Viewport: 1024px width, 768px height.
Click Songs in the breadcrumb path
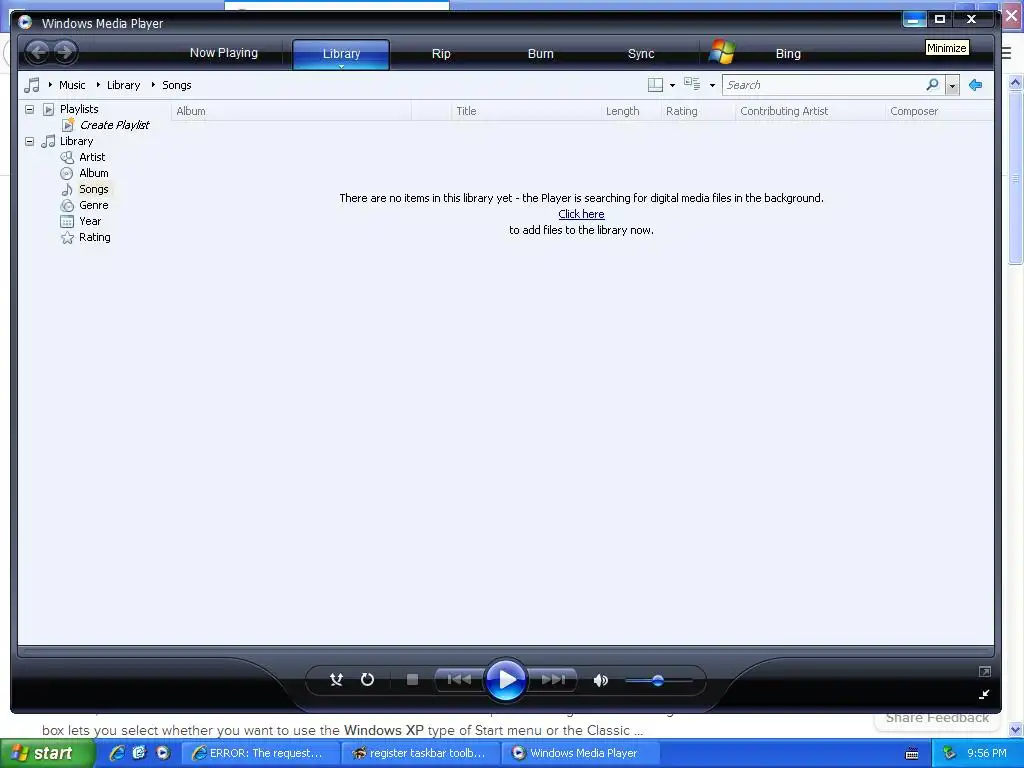click(176, 85)
